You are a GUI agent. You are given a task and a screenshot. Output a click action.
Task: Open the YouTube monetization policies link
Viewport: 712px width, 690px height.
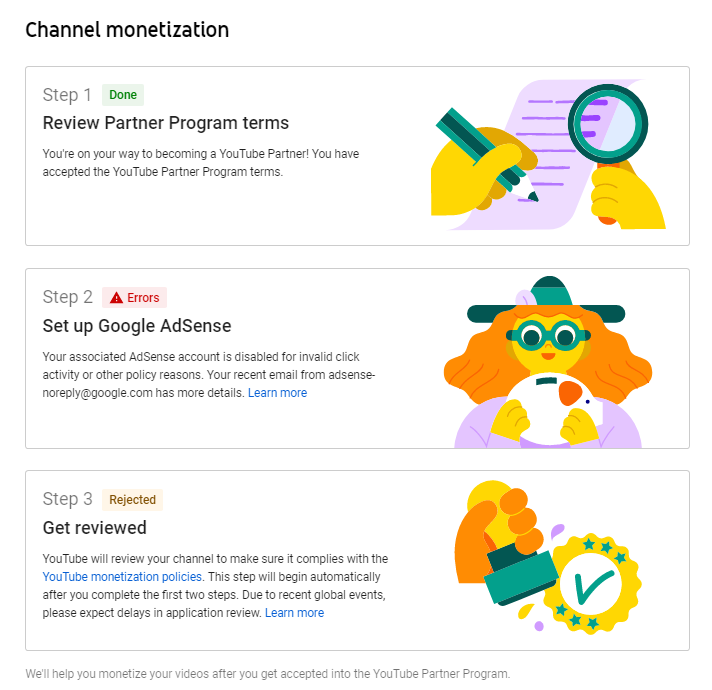[122, 577]
